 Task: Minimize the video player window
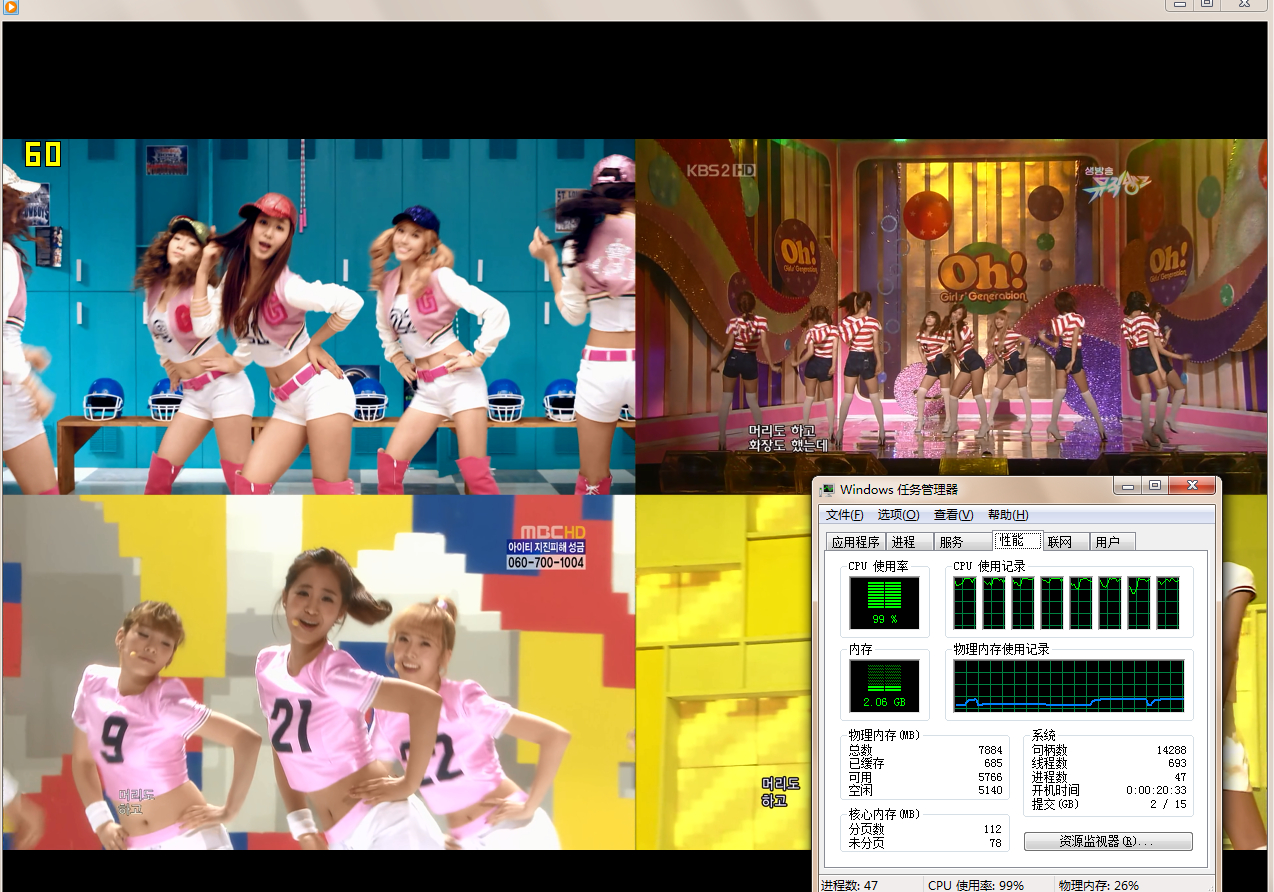(1180, 5)
